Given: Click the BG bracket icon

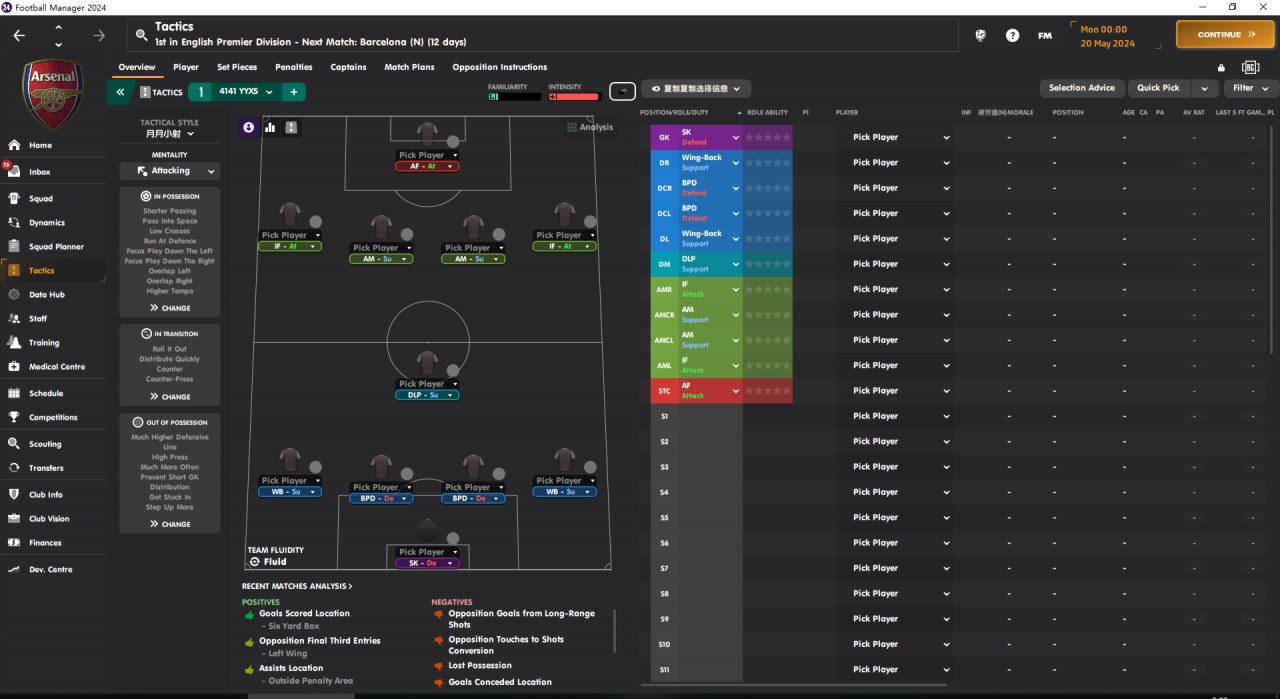Looking at the screenshot, I should pos(1250,67).
